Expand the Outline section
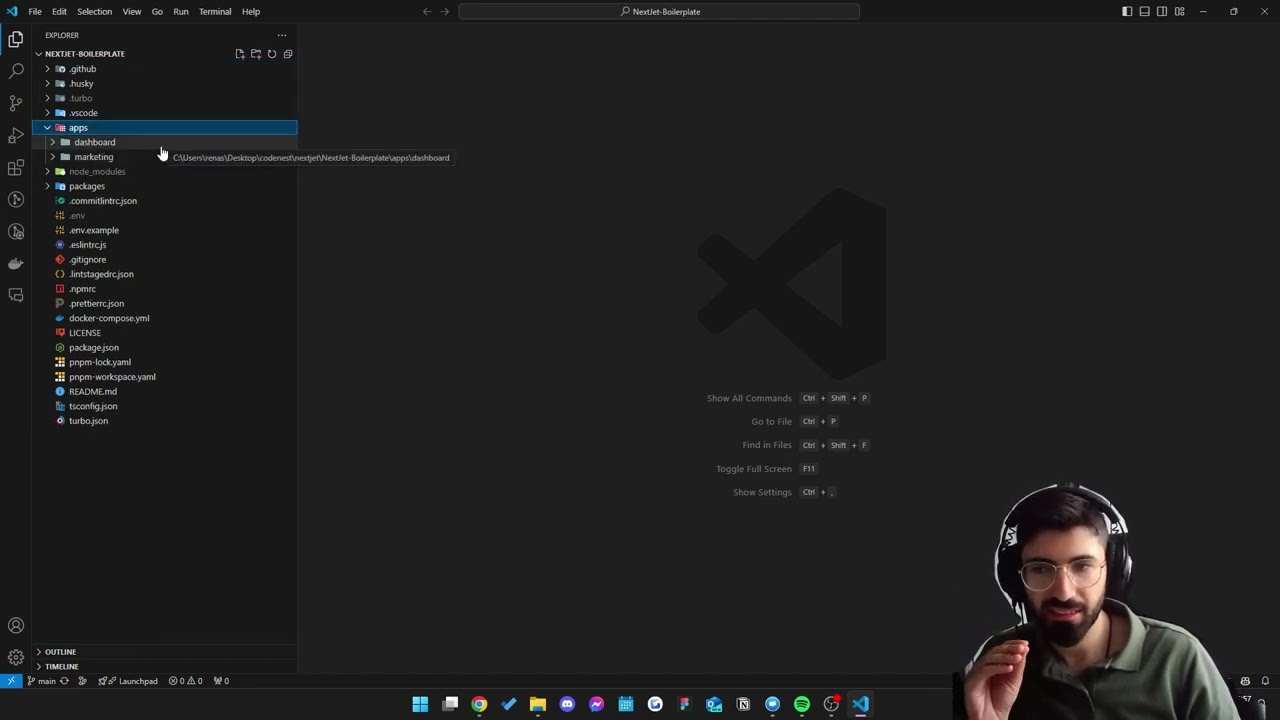 point(165,652)
